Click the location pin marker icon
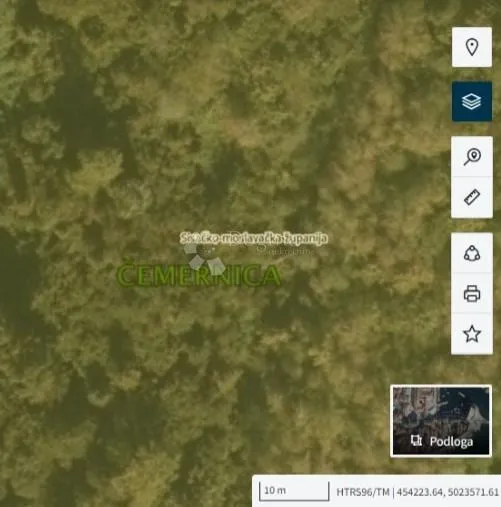This screenshot has width=501, height=507. 472,47
